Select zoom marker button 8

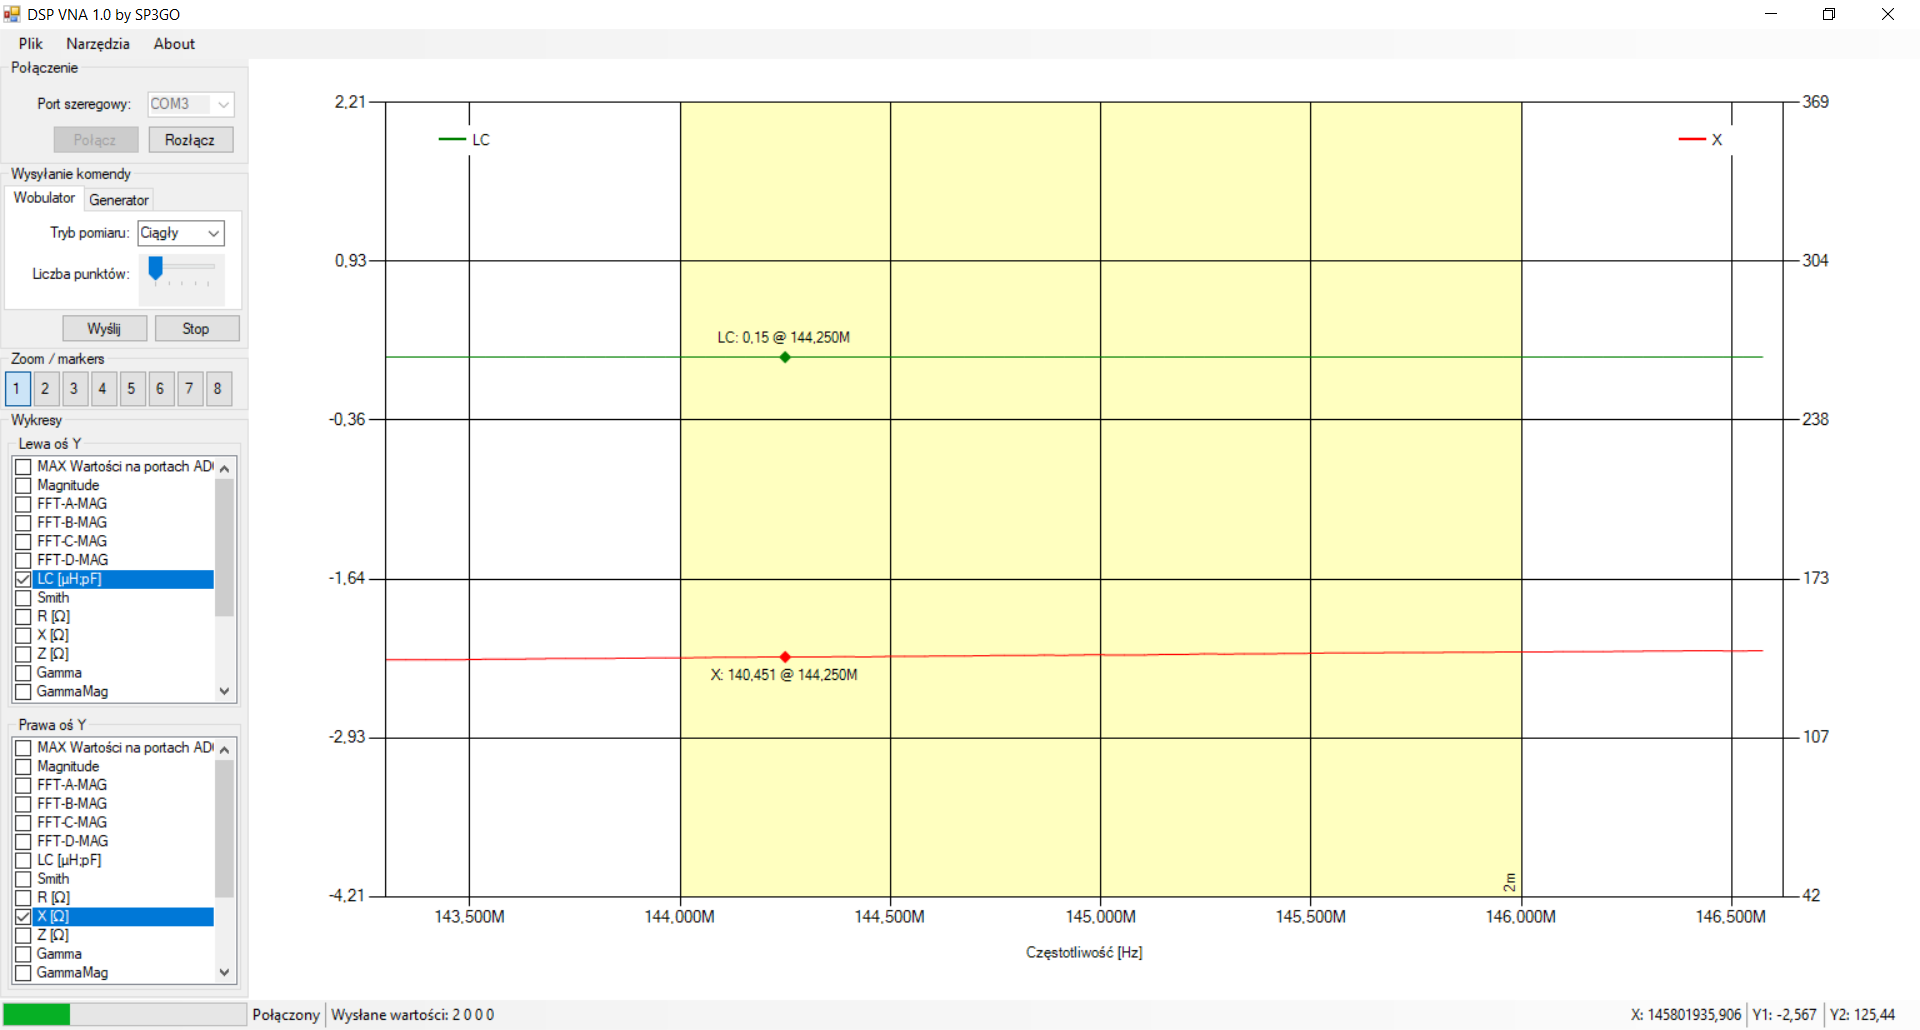click(x=218, y=389)
